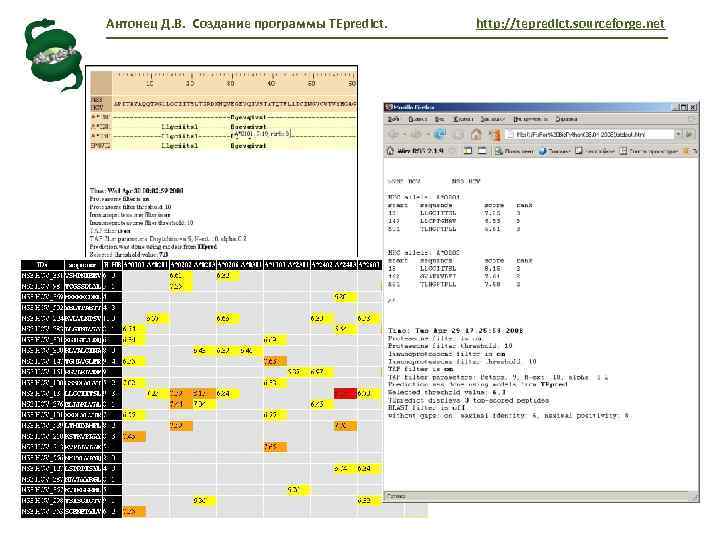Click the red score cell in the heatmap table
Screen dimensions: 720x540
tap(345, 394)
